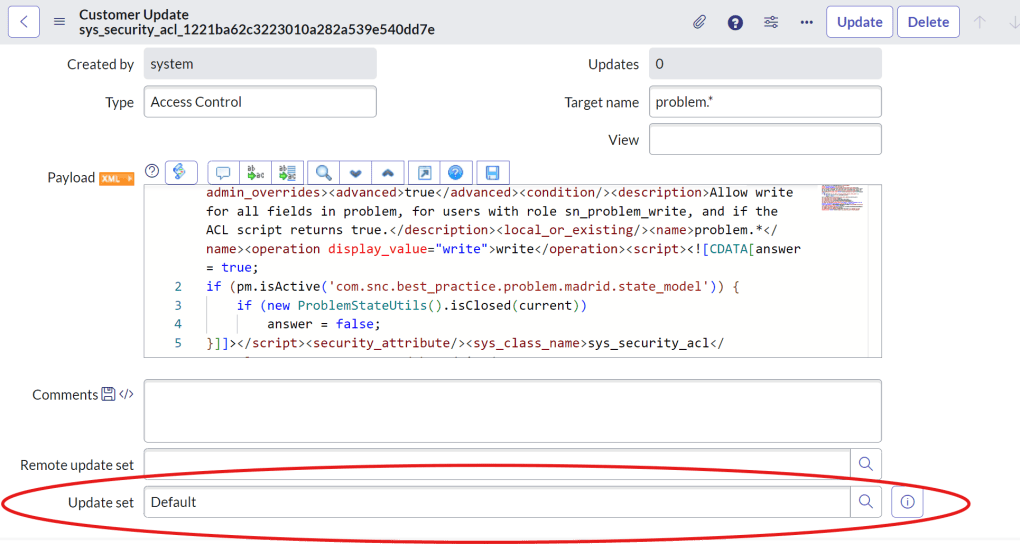Toggle HTML code view for Comments
The width and height of the screenshot is (1020, 544).
coord(126,394)
